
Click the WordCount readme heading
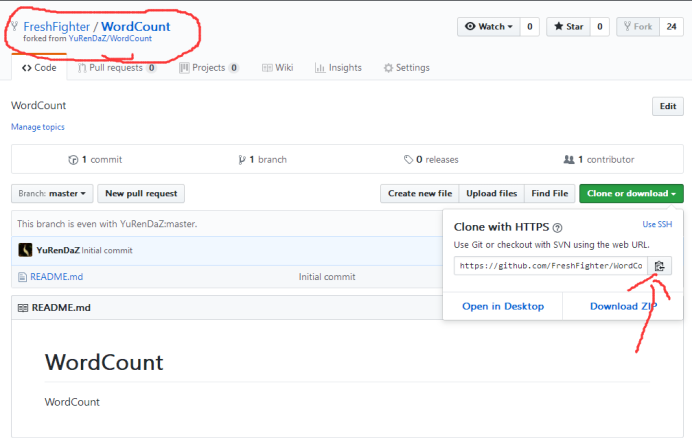[104, 363]
